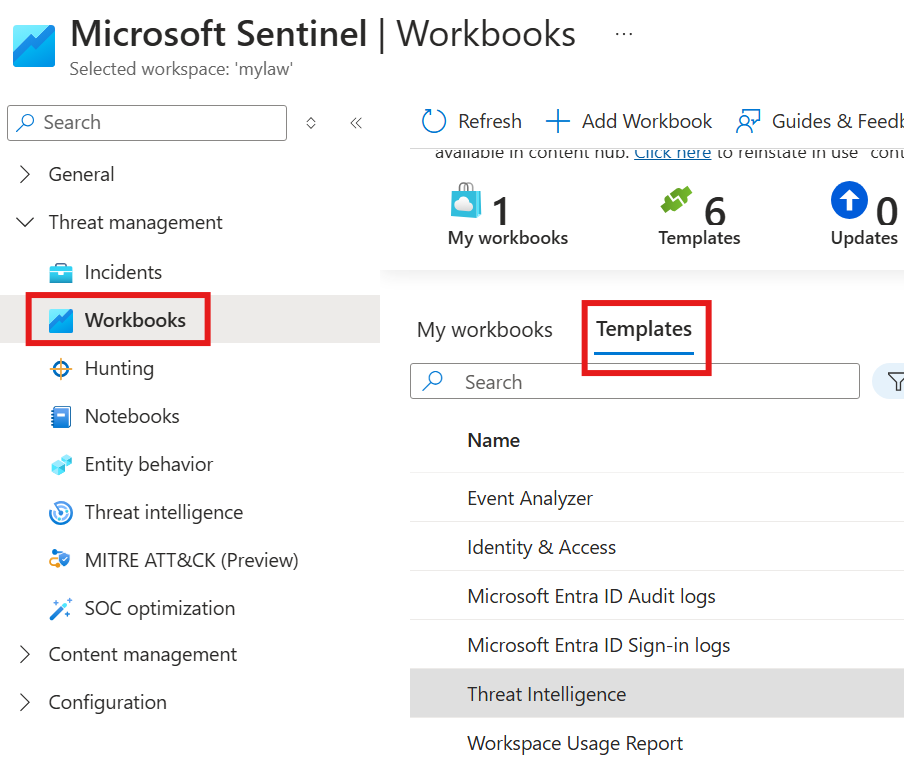Open Notebooks in sidebar
The width and height of the screenshot is (904, 757).
tap(132, 416)
